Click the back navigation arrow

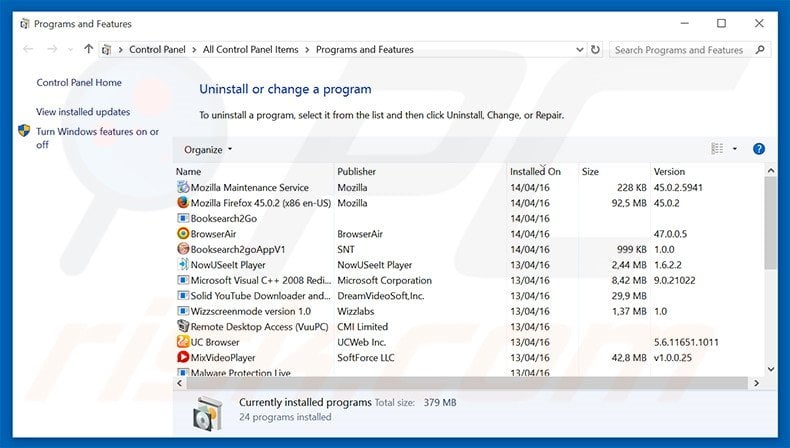pyautogui.click(x=29, y=49)
